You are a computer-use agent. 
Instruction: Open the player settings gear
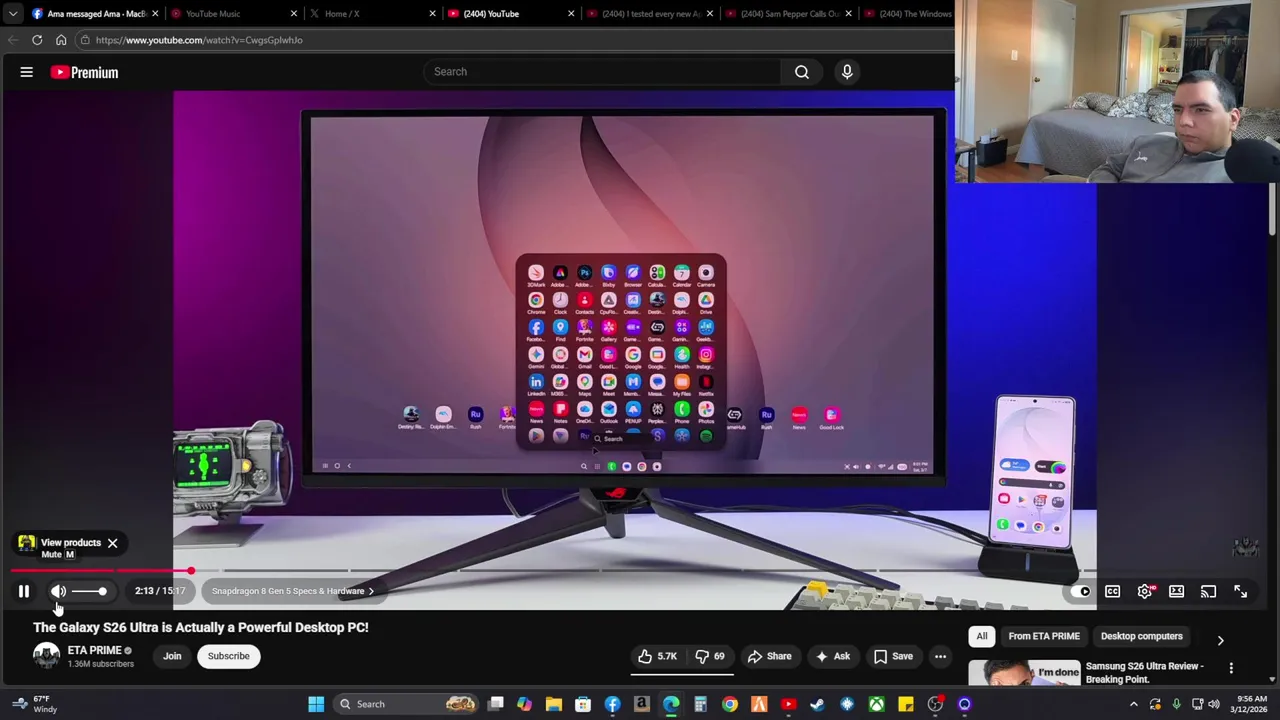(x=1145, y=592)
